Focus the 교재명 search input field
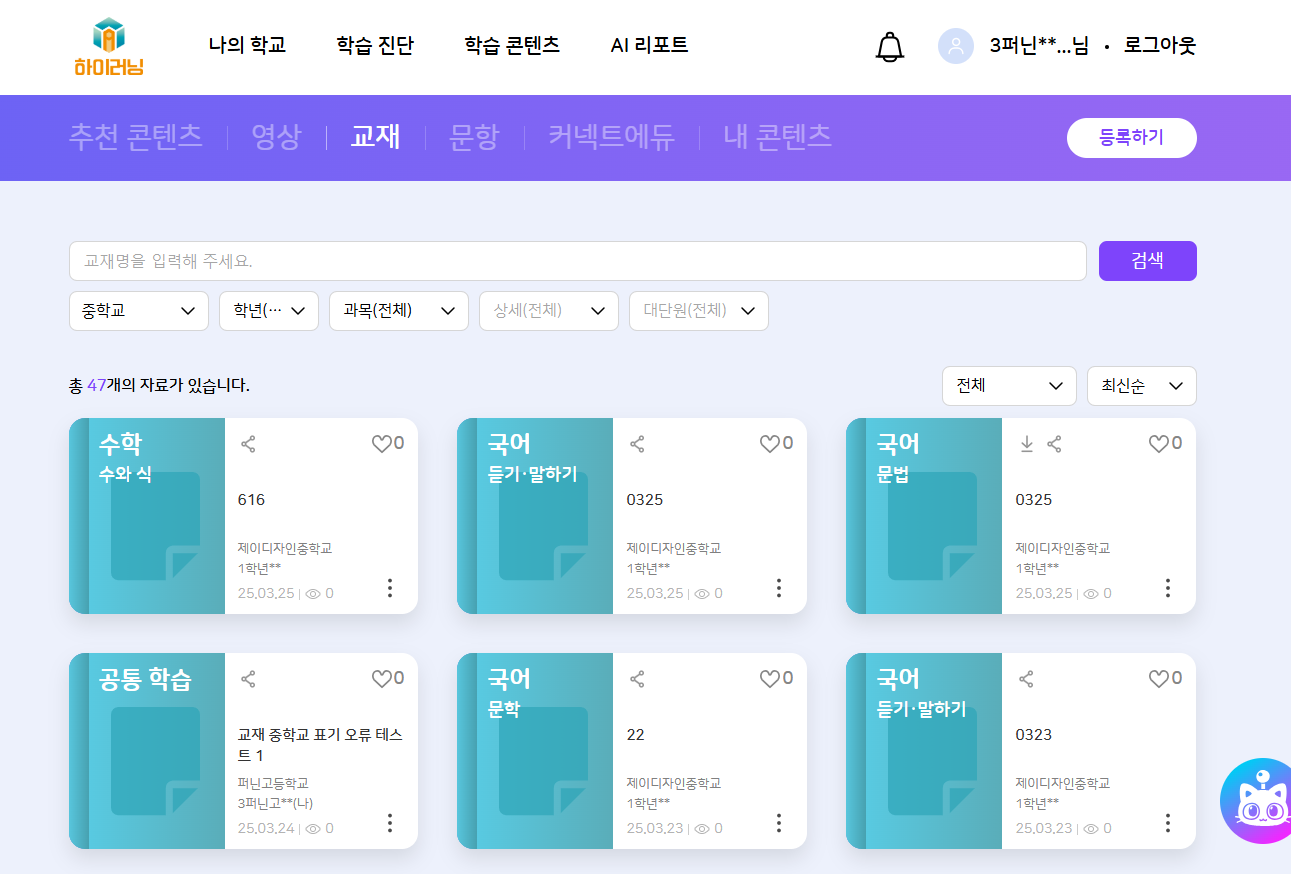 [578, 261]
